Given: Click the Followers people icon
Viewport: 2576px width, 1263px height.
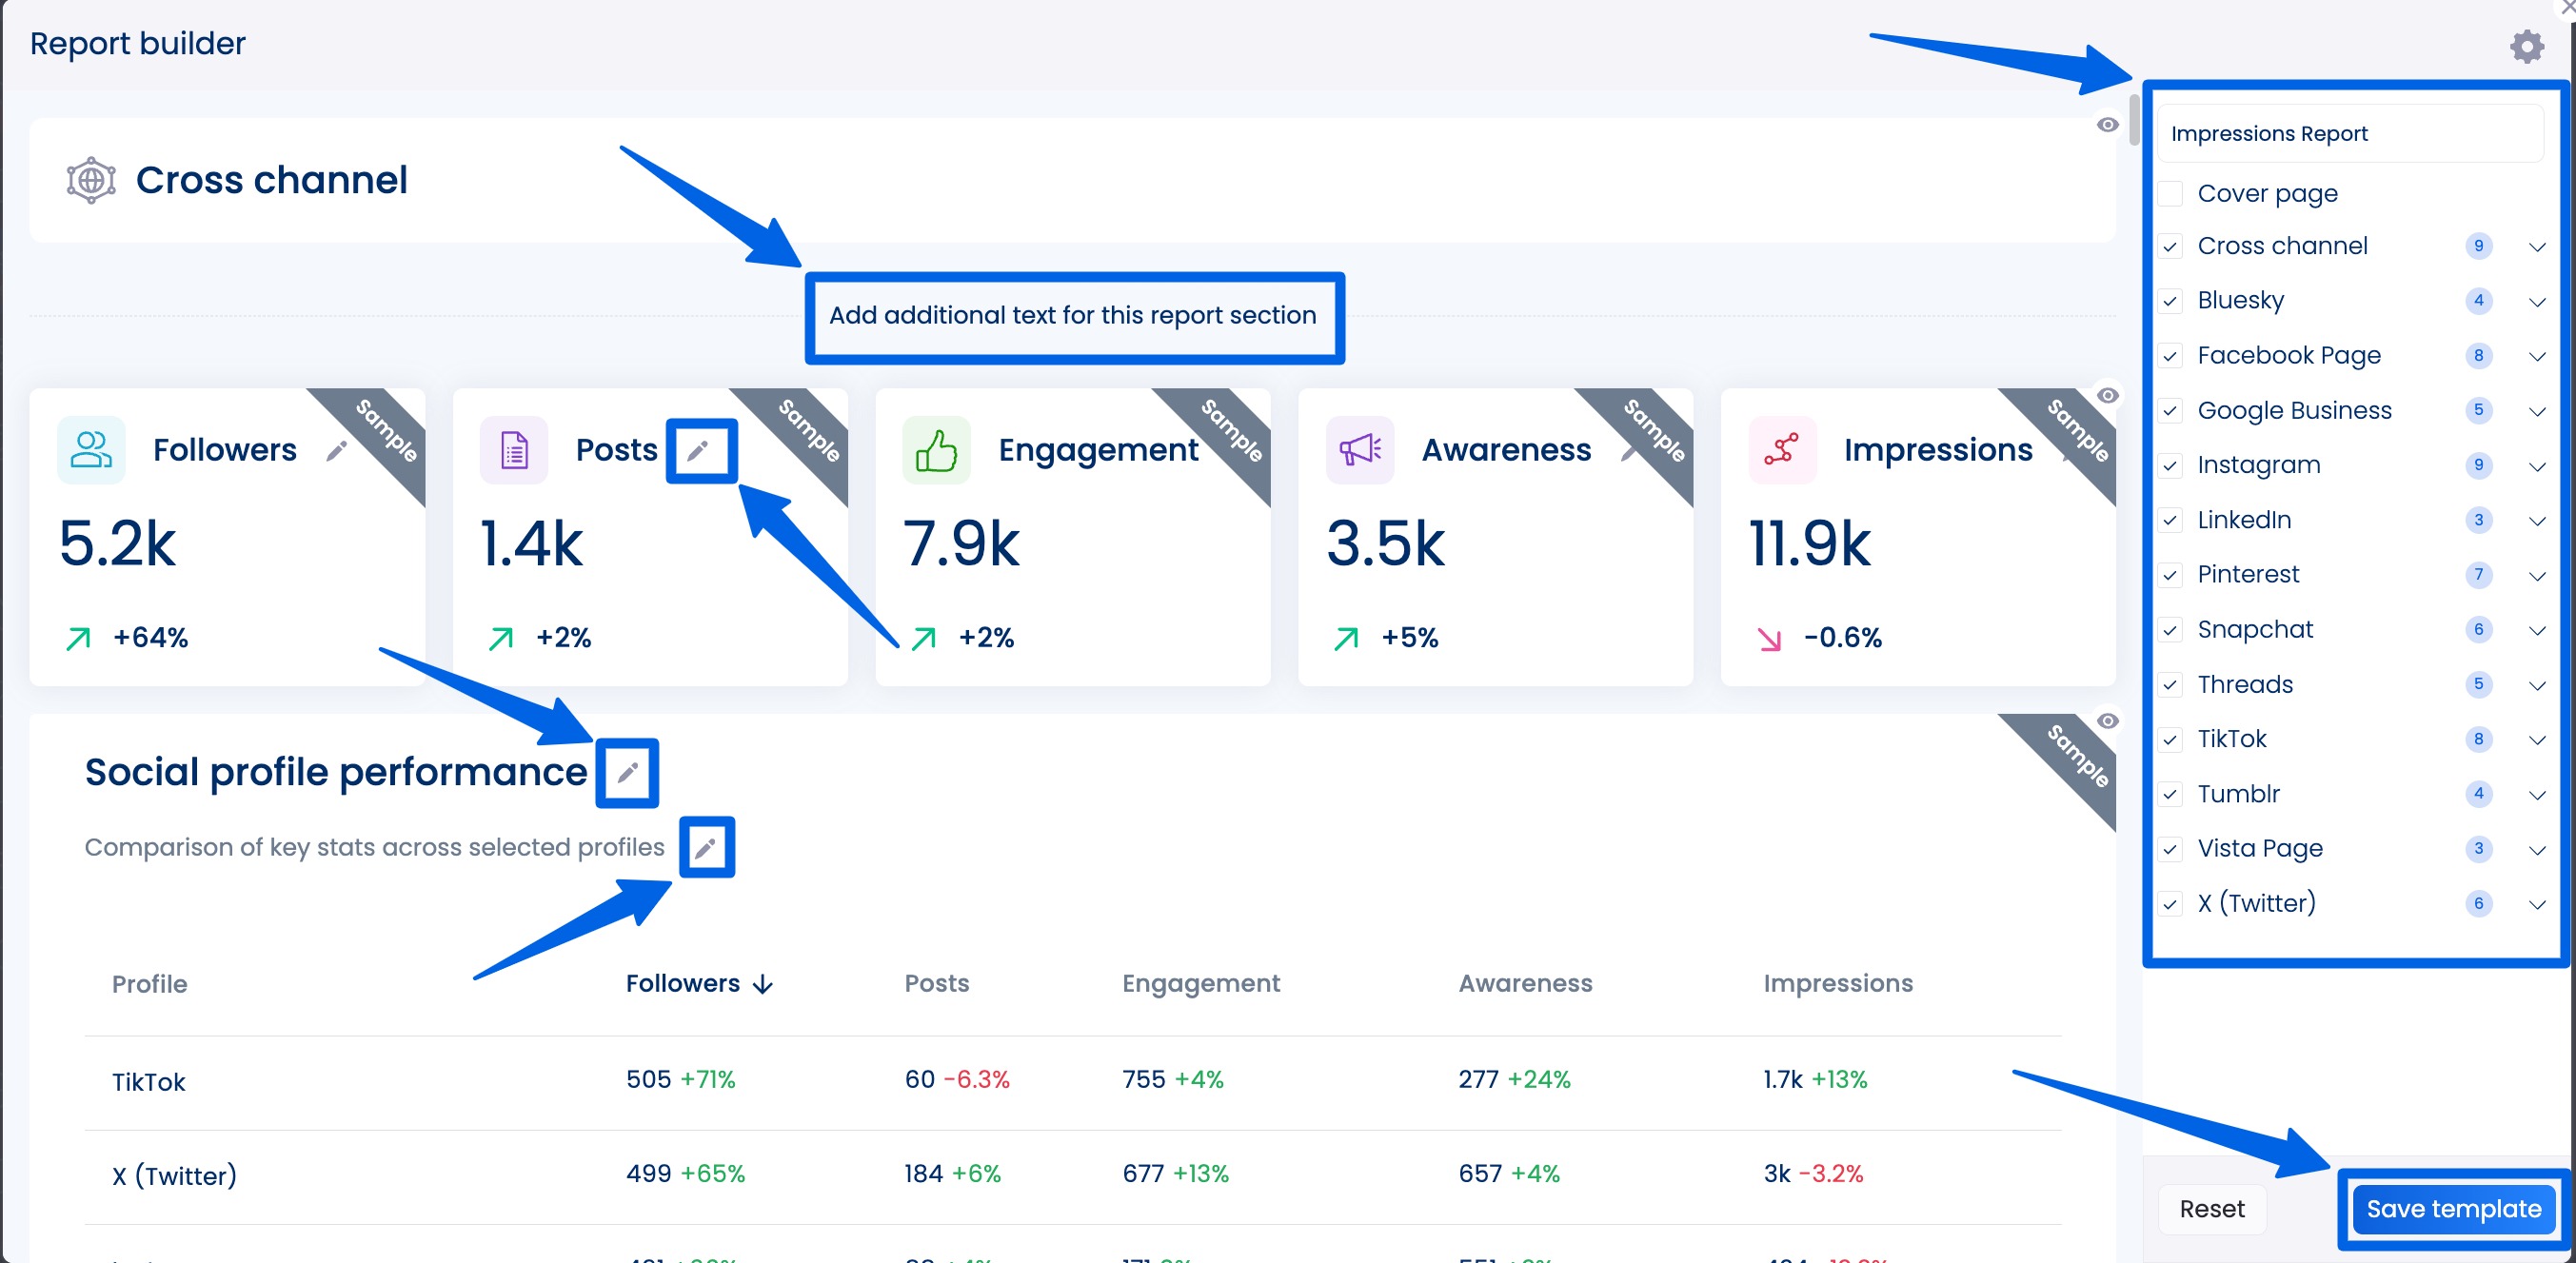Looking at the screenshot, I should [90, 449].
